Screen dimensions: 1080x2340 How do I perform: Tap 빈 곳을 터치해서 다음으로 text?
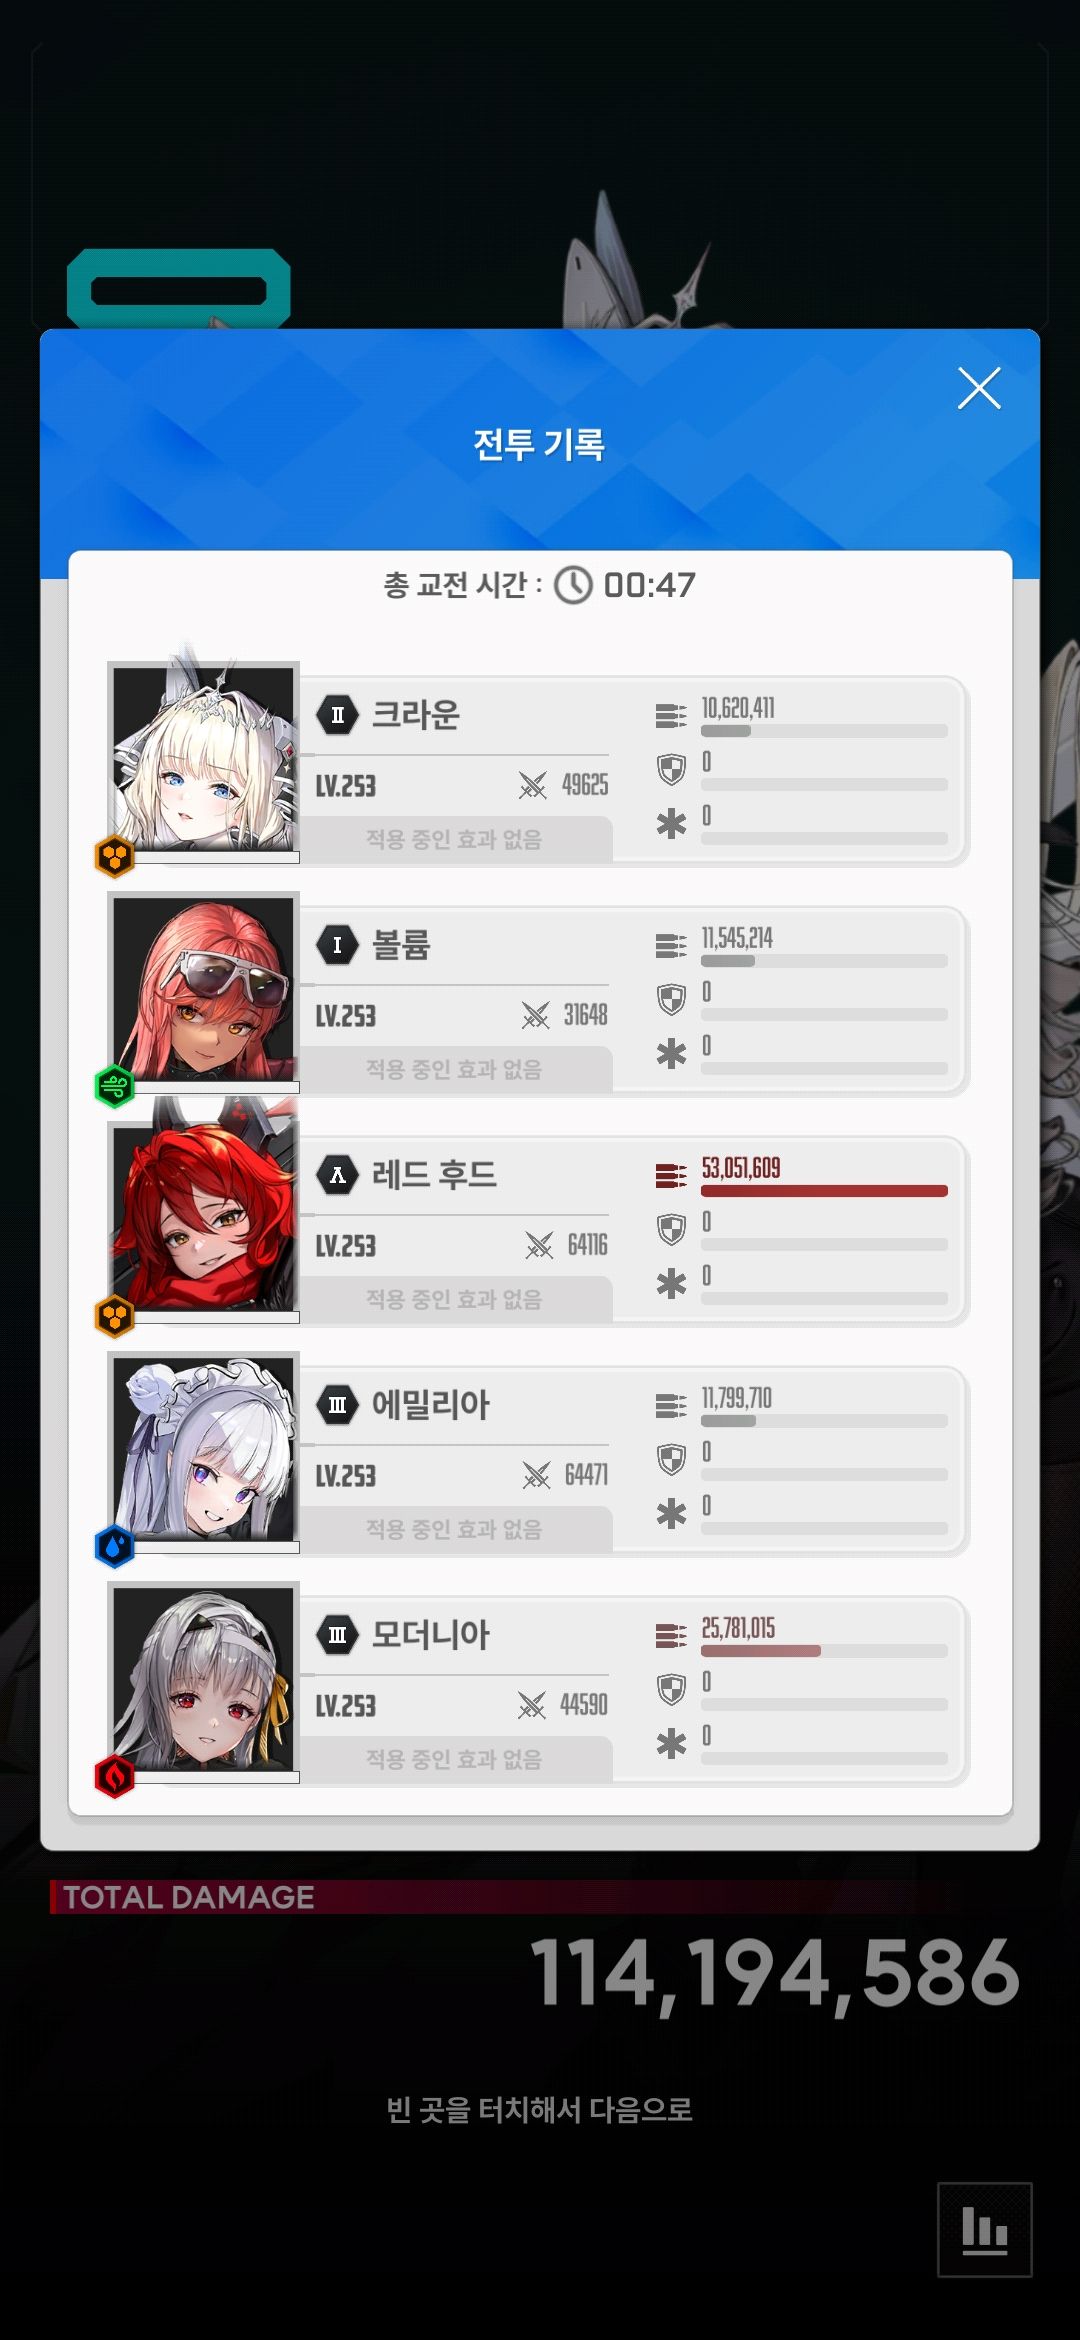pyautogui.click(x=540, y=2110)
